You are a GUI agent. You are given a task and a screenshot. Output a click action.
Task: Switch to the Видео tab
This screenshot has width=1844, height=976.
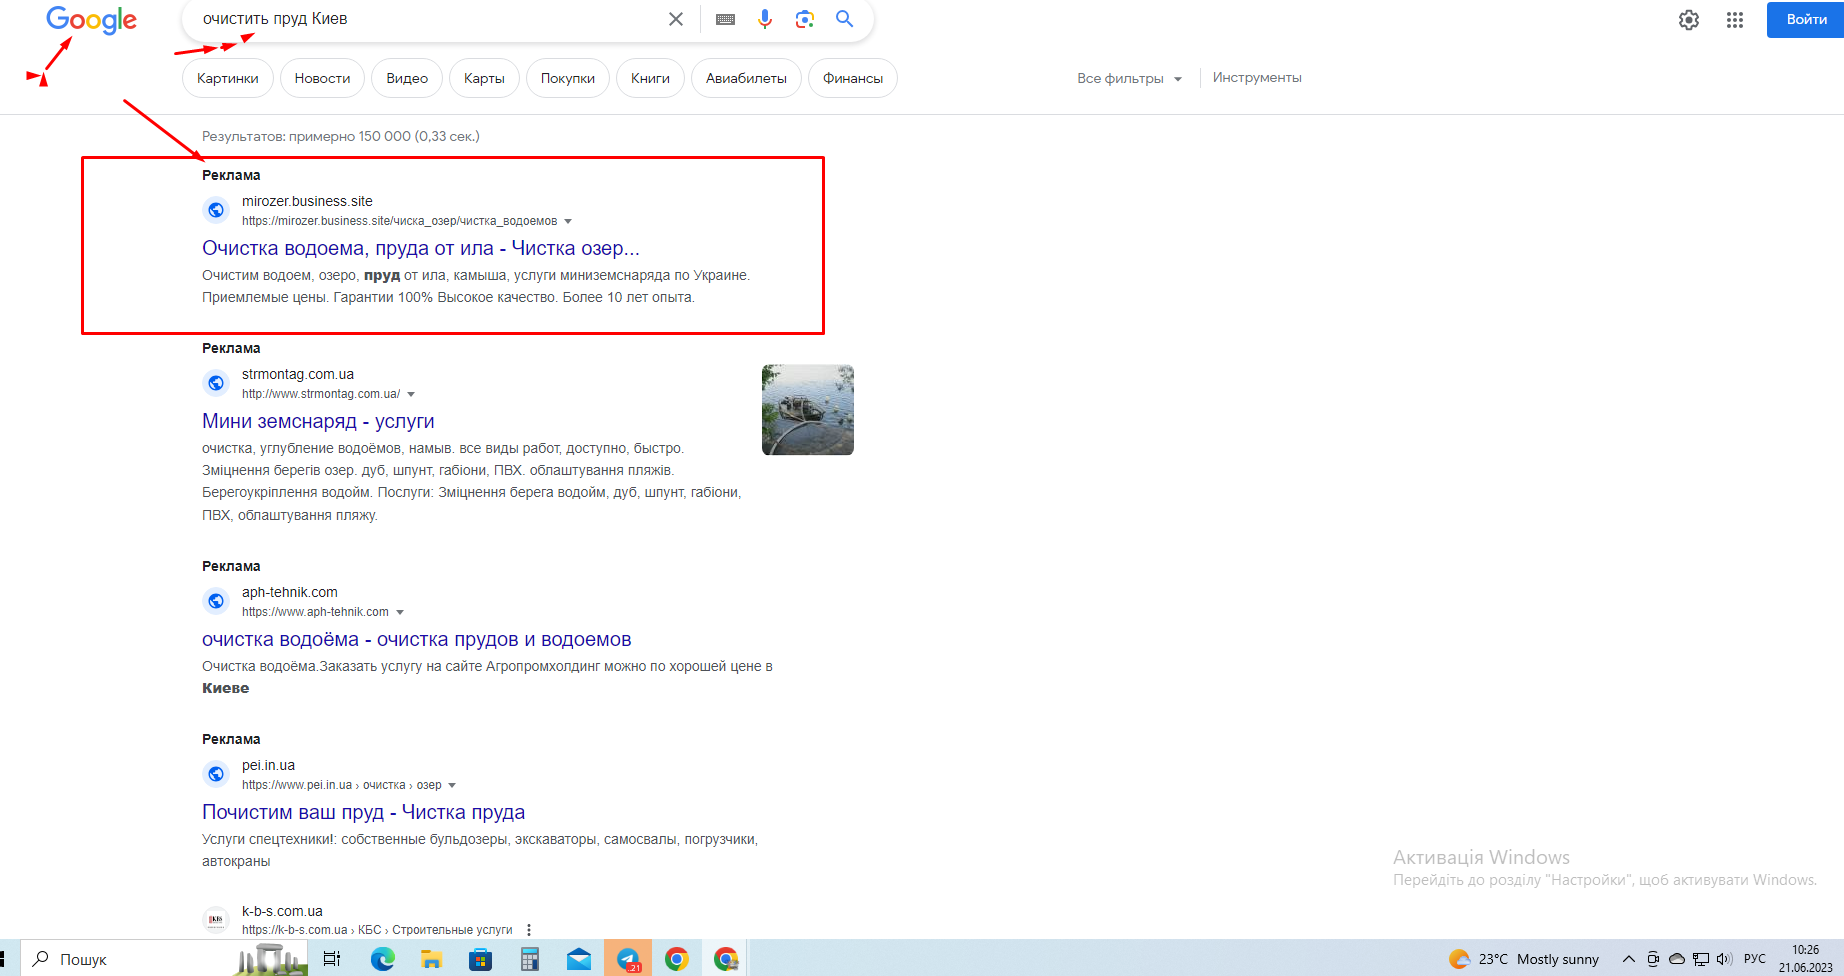(407, 78)
